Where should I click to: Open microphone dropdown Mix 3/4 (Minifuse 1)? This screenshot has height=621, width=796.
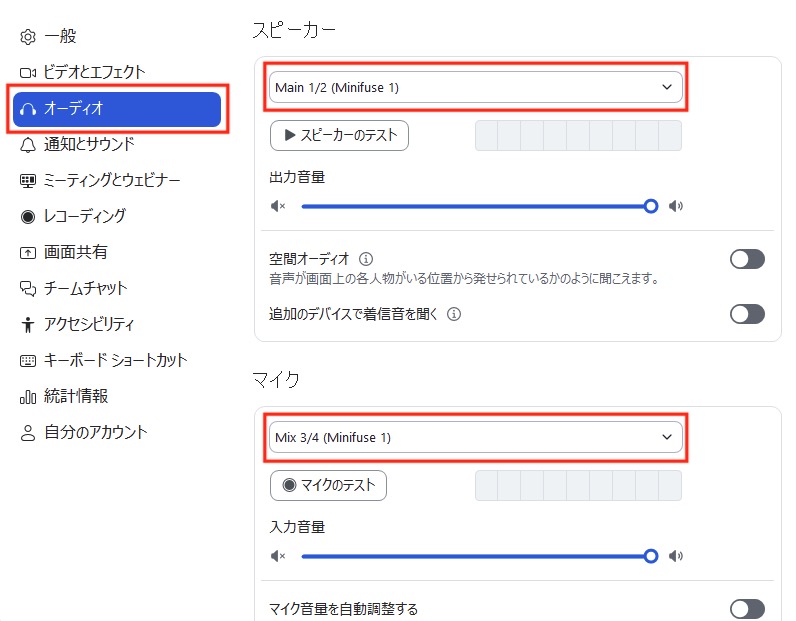(x=476, y=437)
